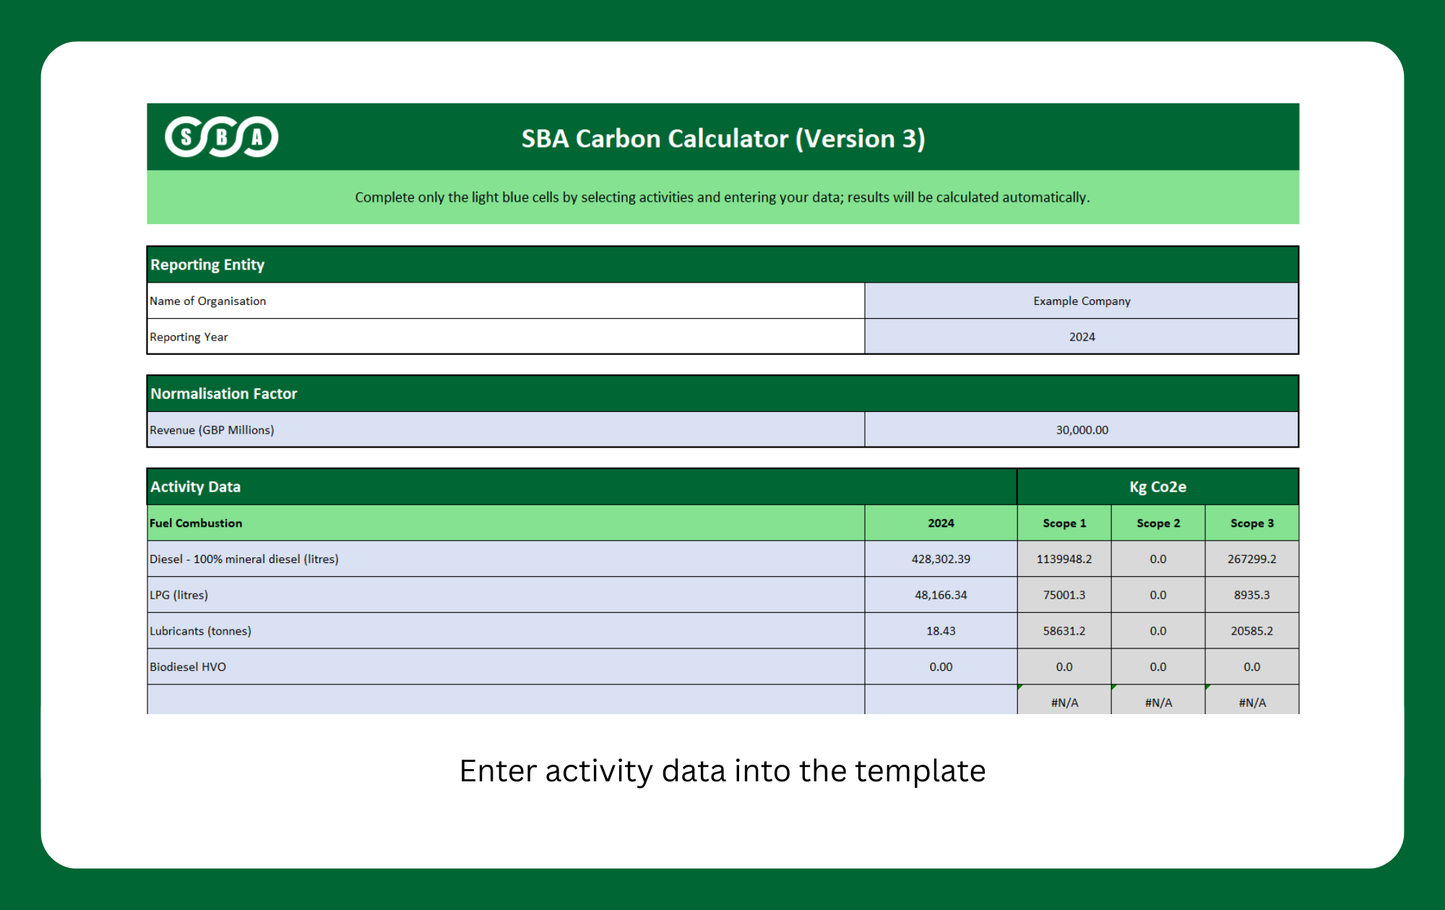Edit the 428,302.39 diesel quantity cell
1445x910 pixels.
[x=941, y=559]
